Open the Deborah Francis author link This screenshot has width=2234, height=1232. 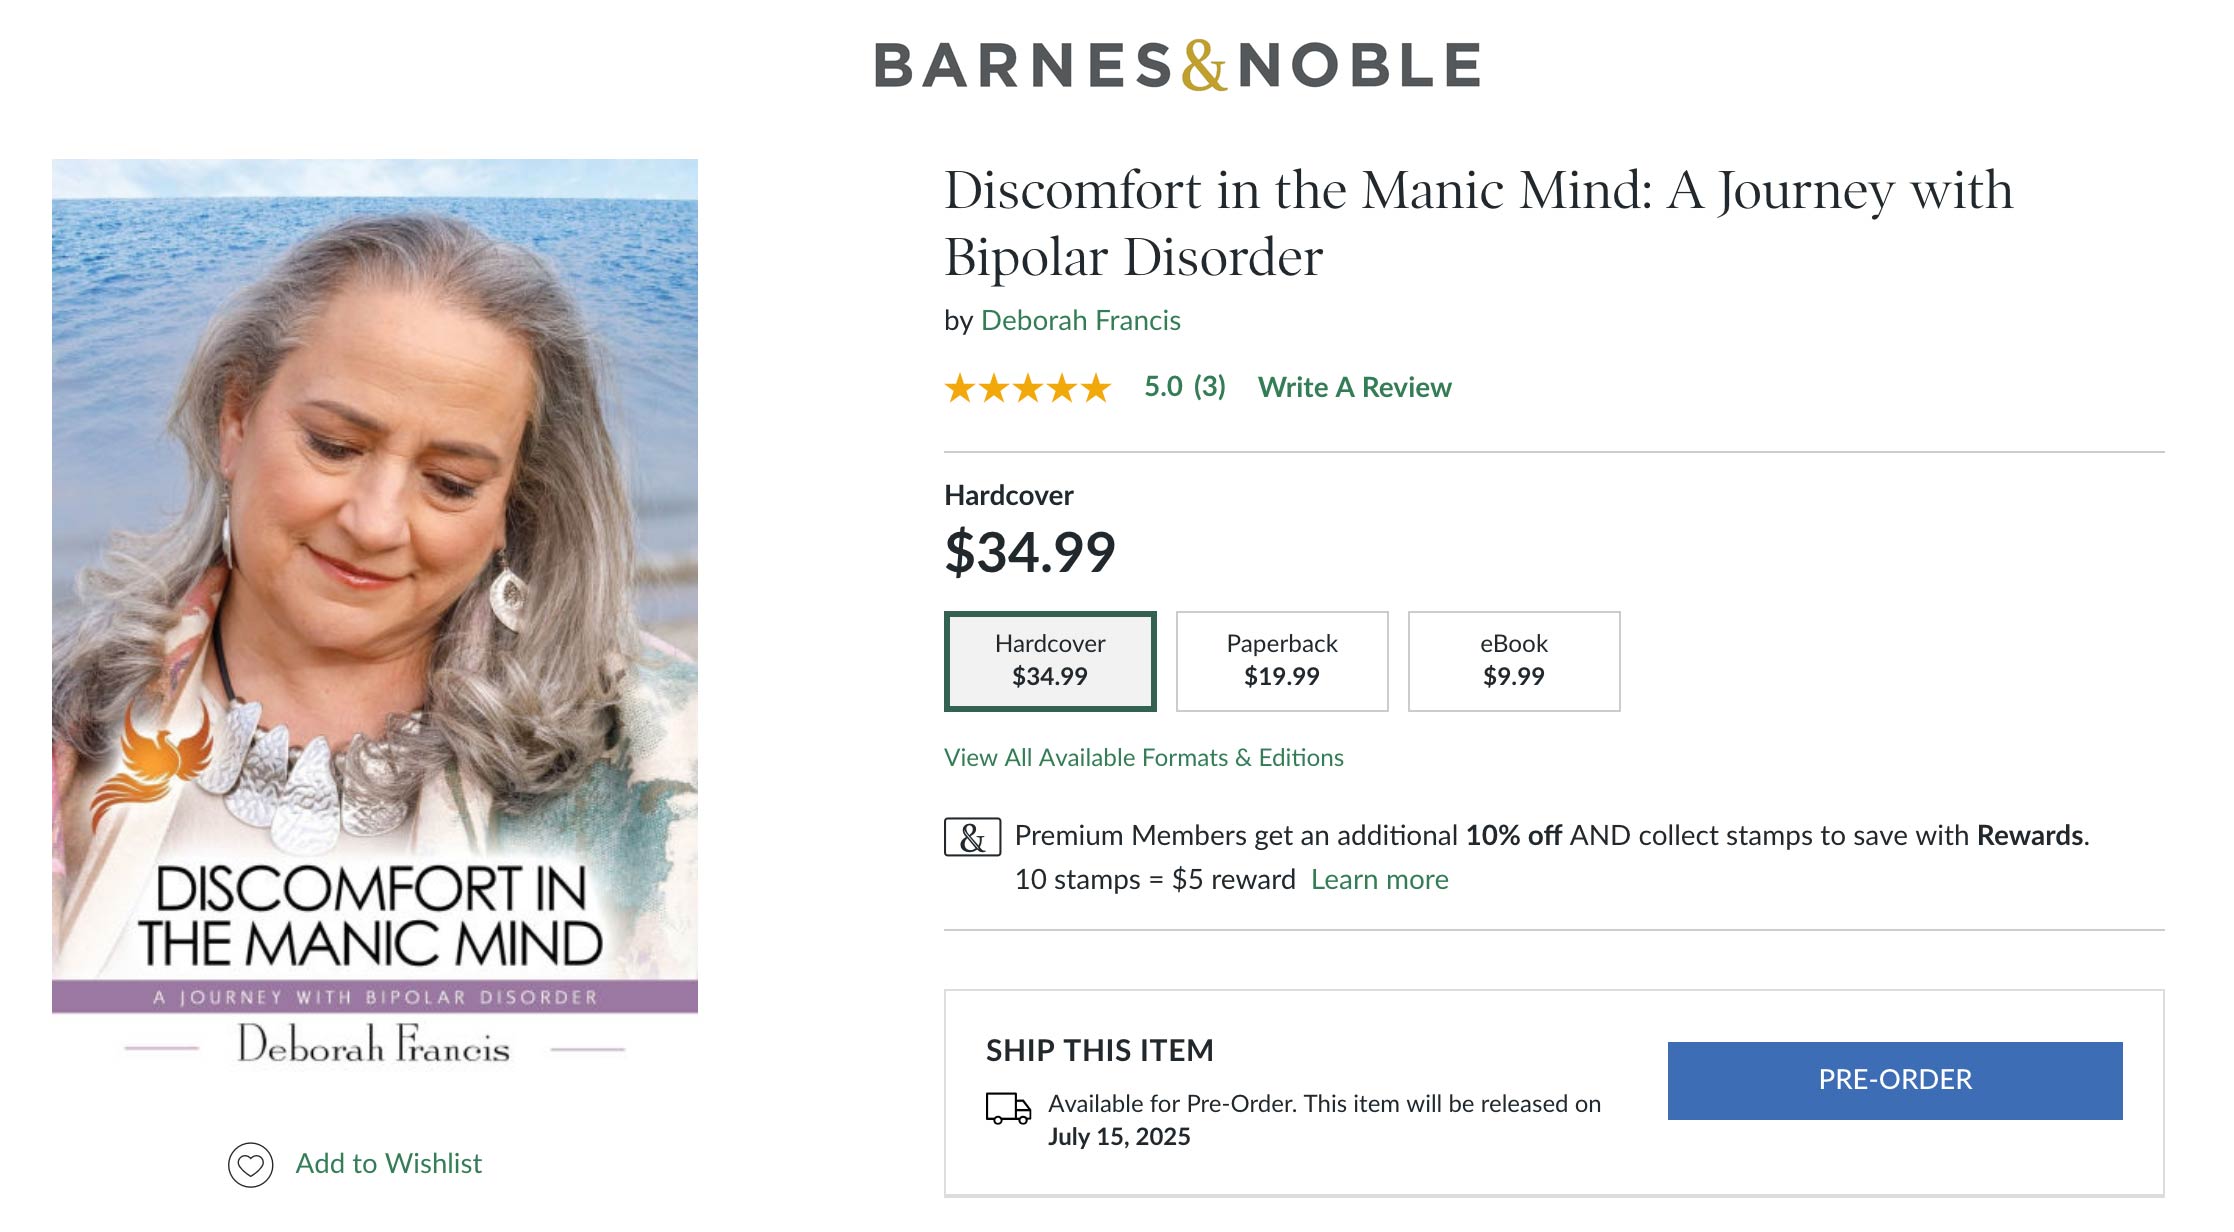pyautogui.click(x=1080, y=321)
